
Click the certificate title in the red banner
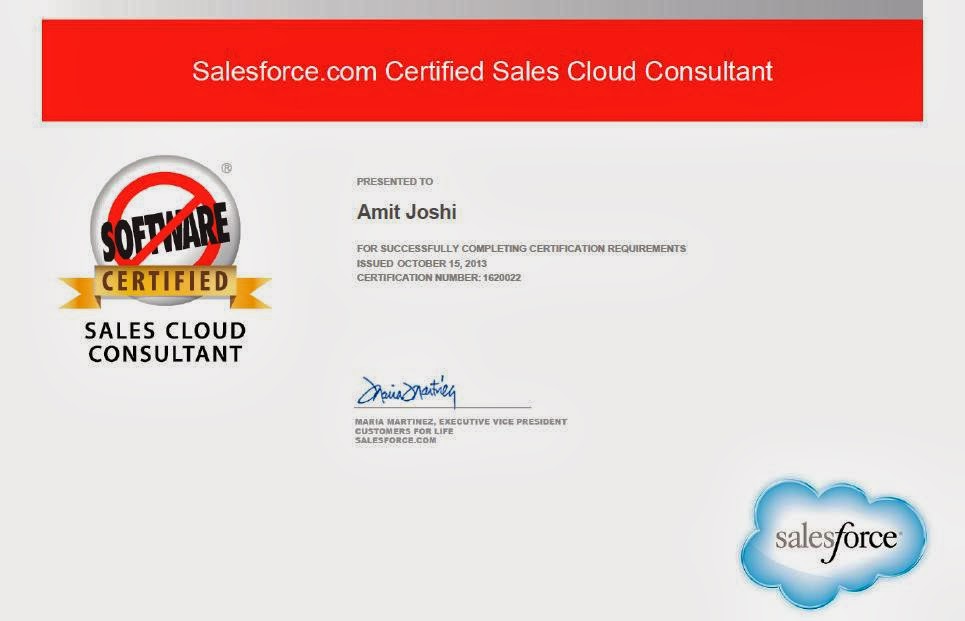[482, 72]
